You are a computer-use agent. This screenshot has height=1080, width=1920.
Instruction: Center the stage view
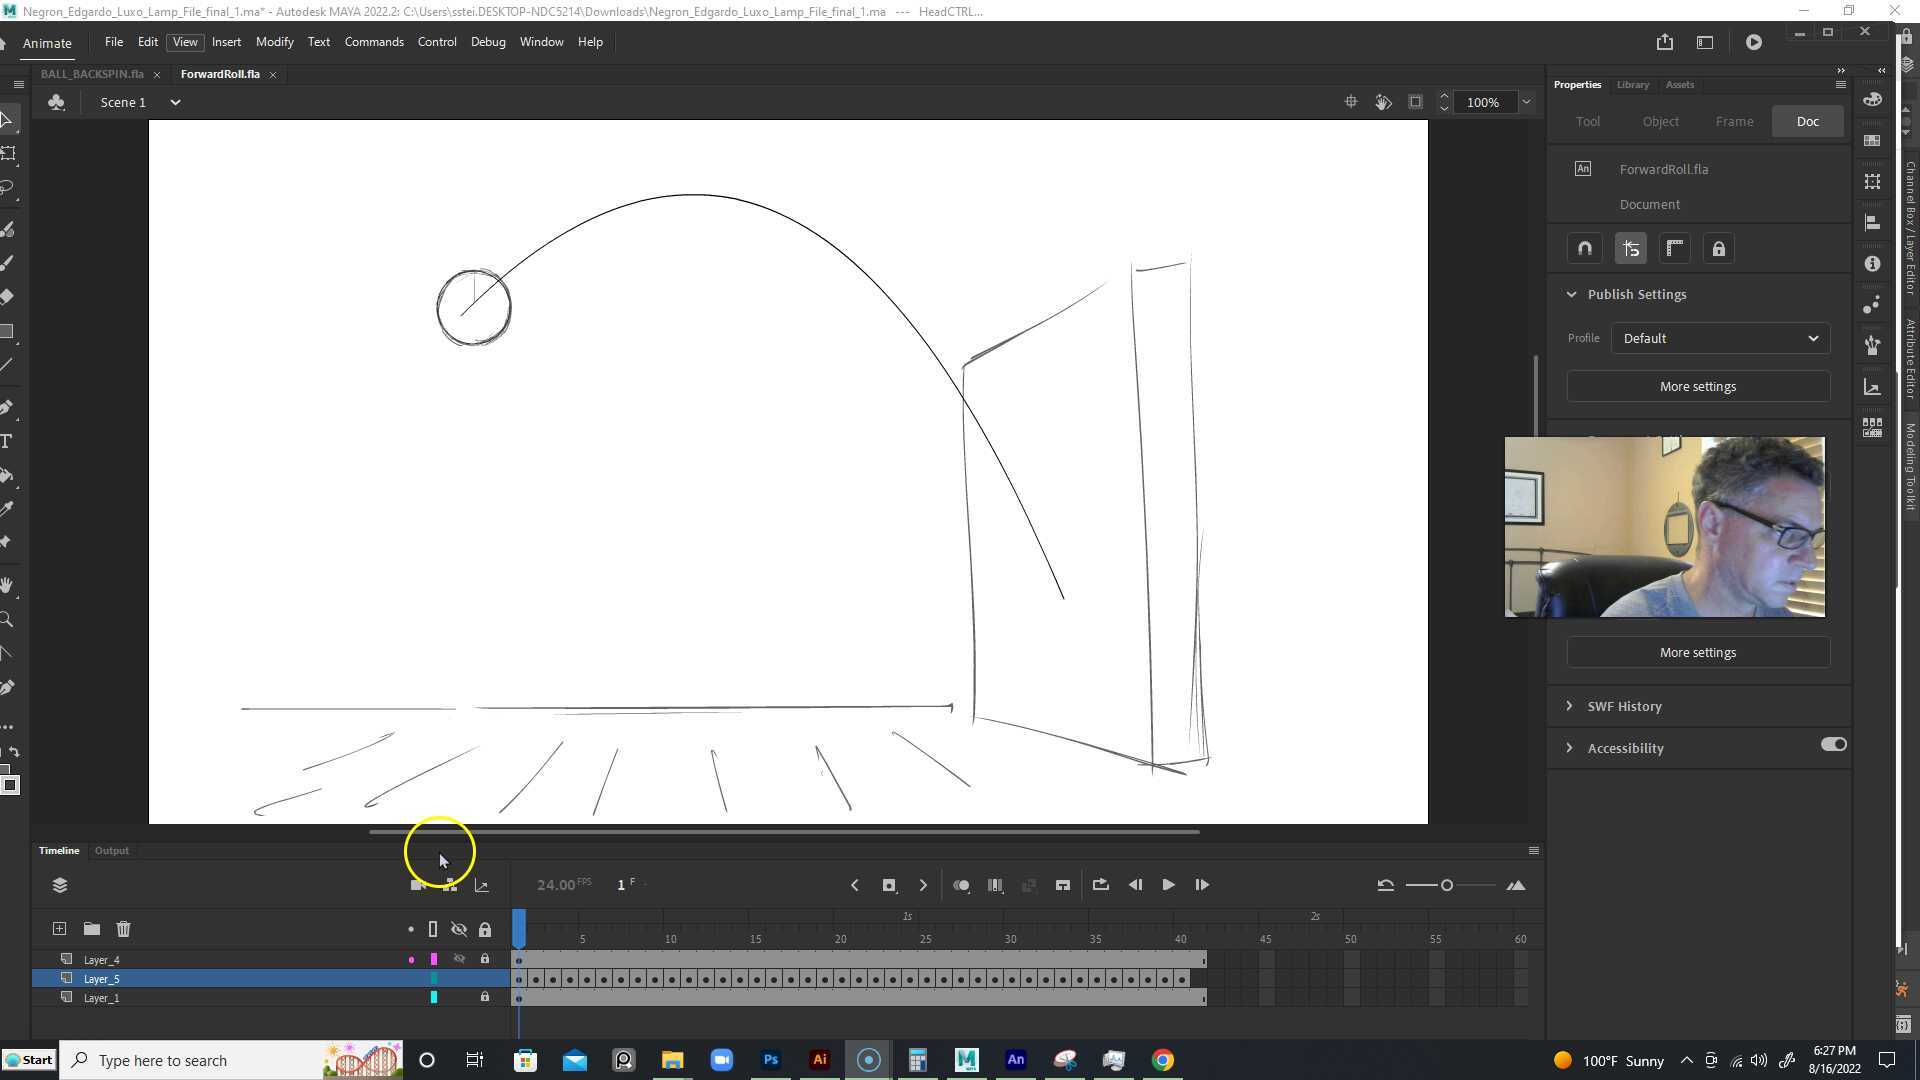(1350, 102)
